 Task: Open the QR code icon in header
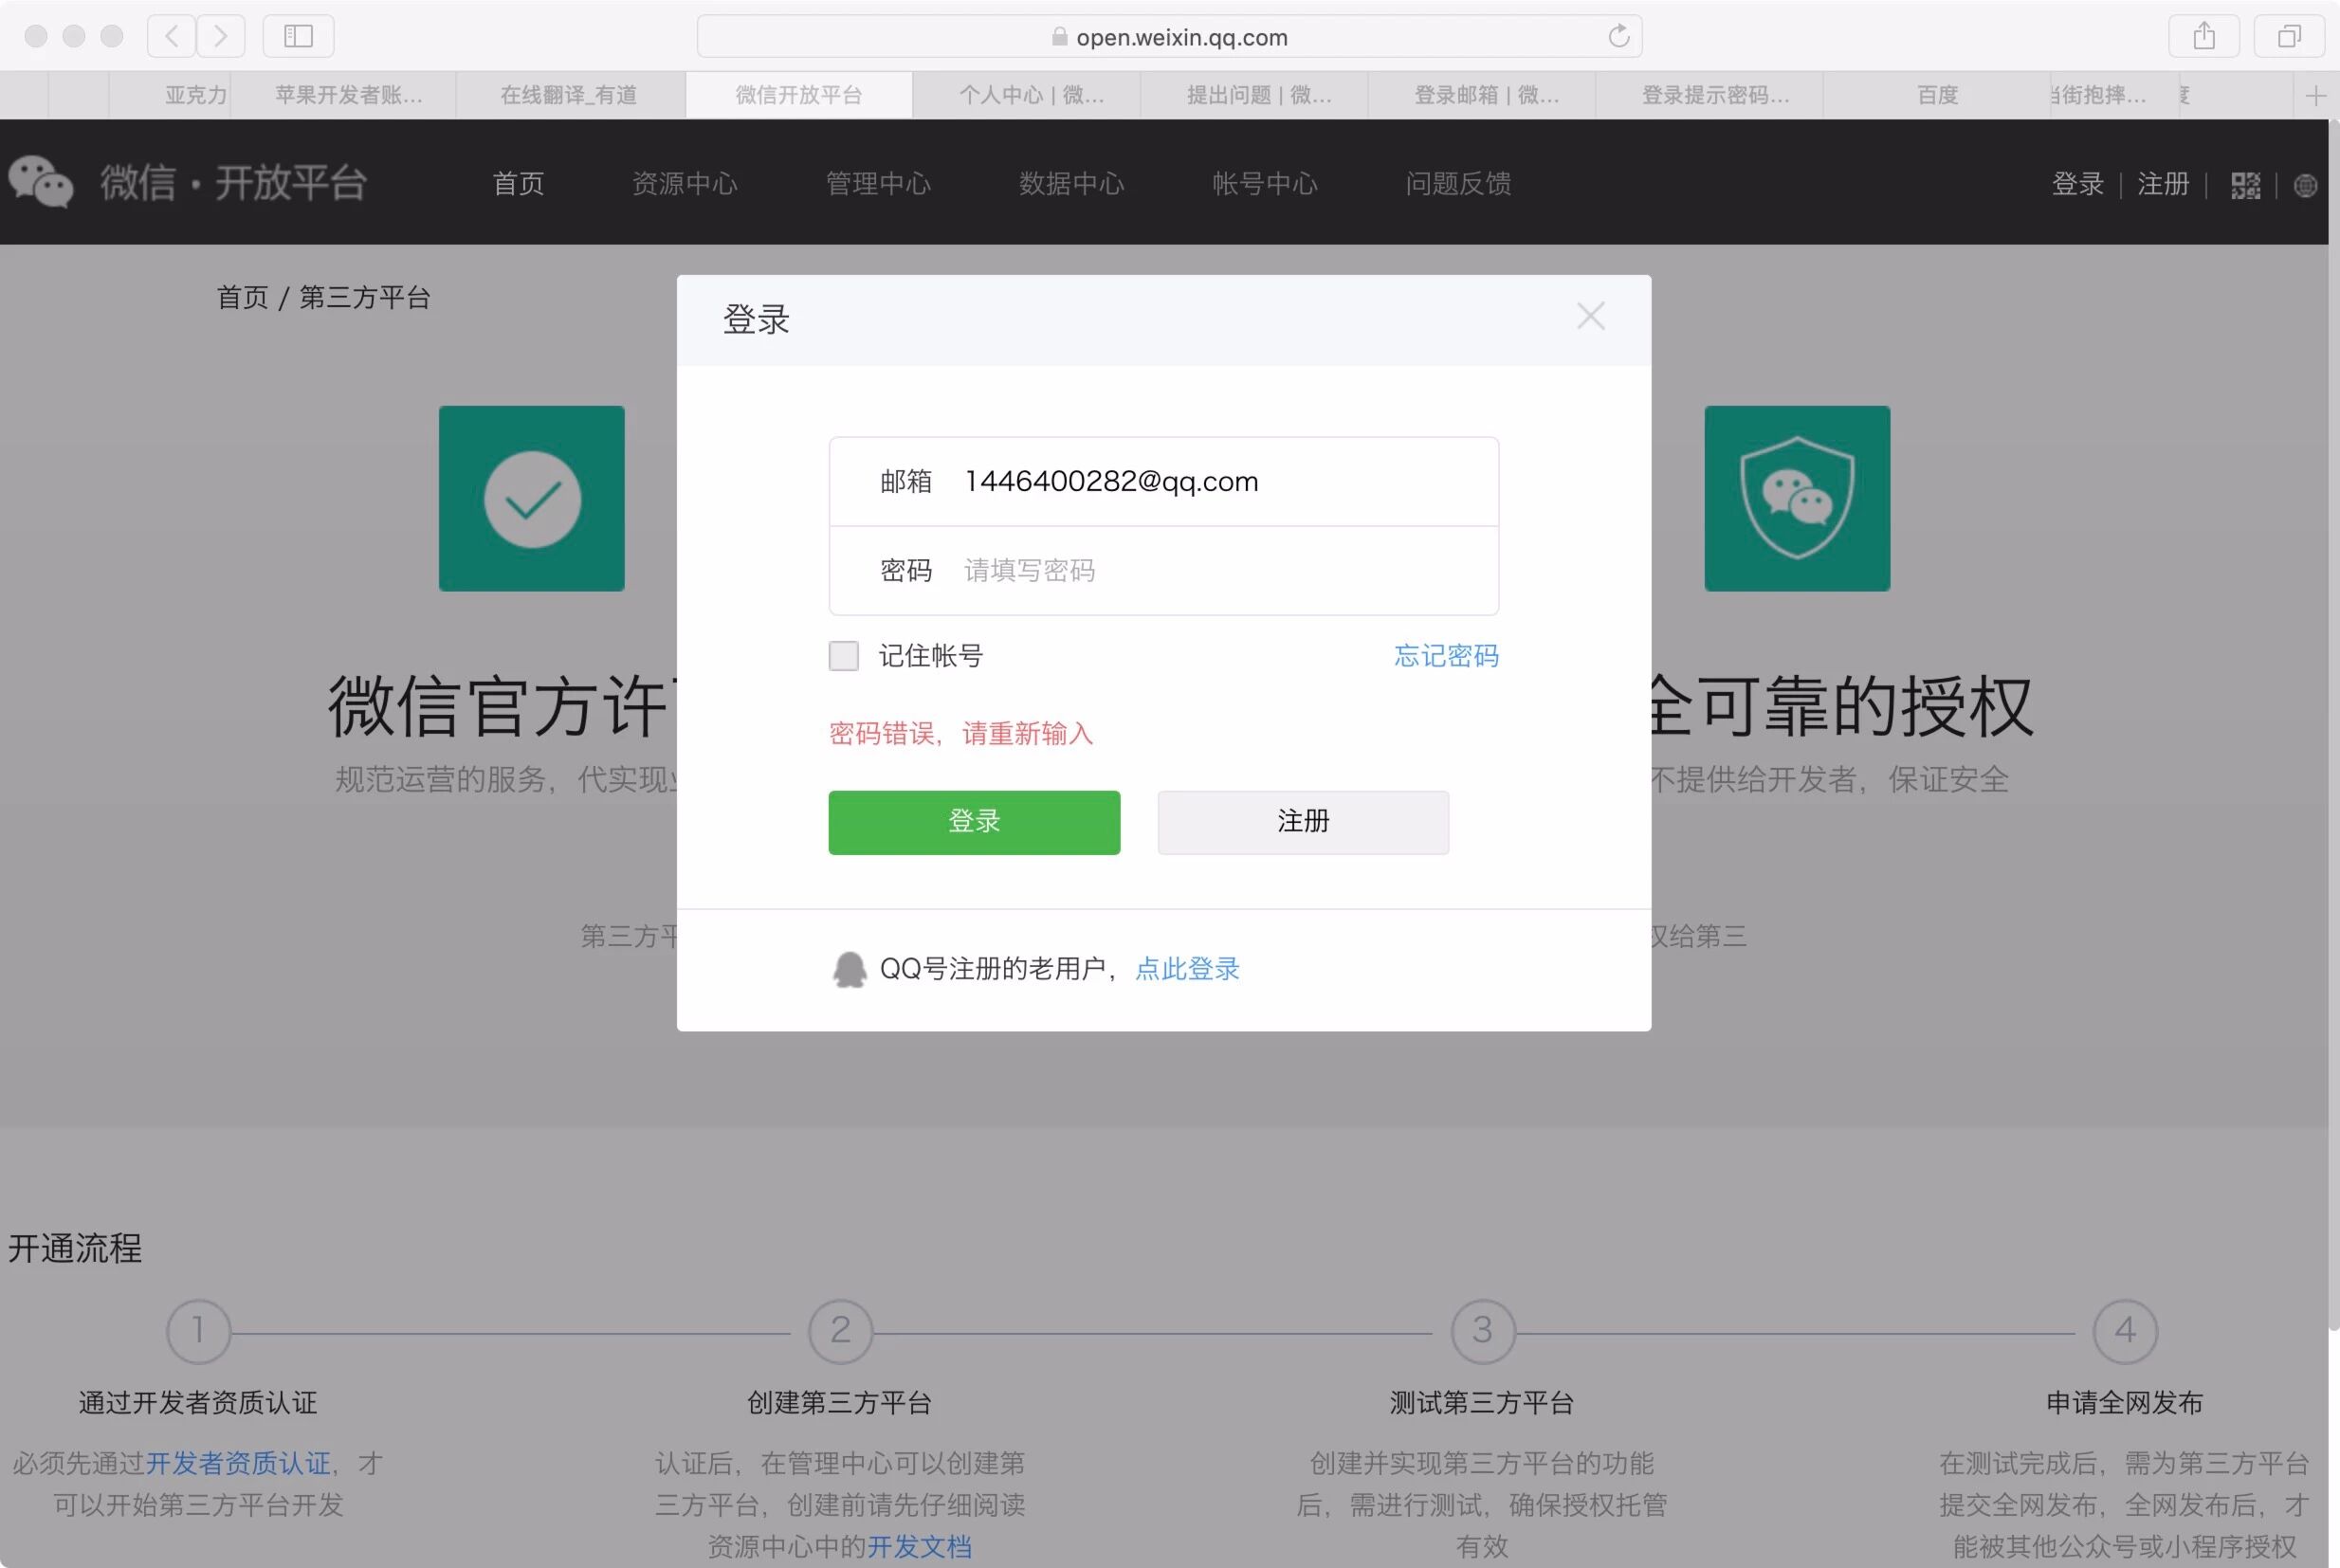tap(2245, 185)
